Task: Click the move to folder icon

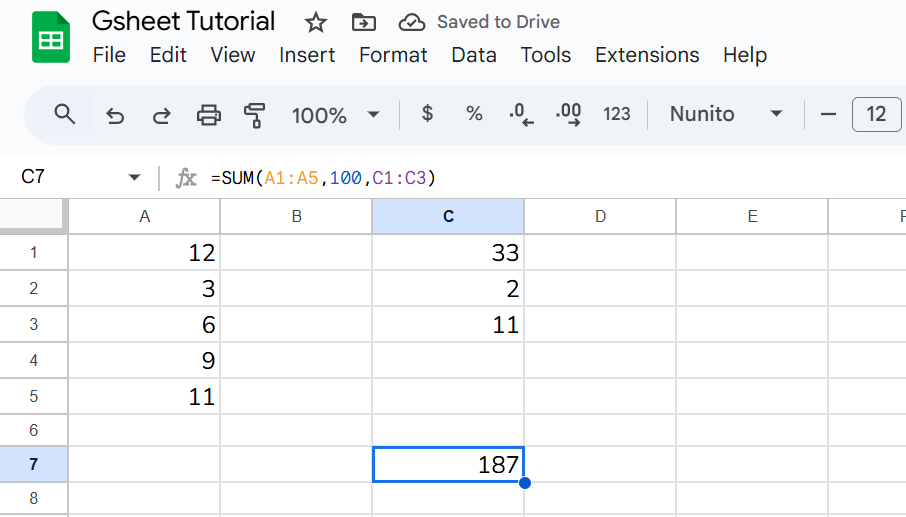Action: coord(365,22)
